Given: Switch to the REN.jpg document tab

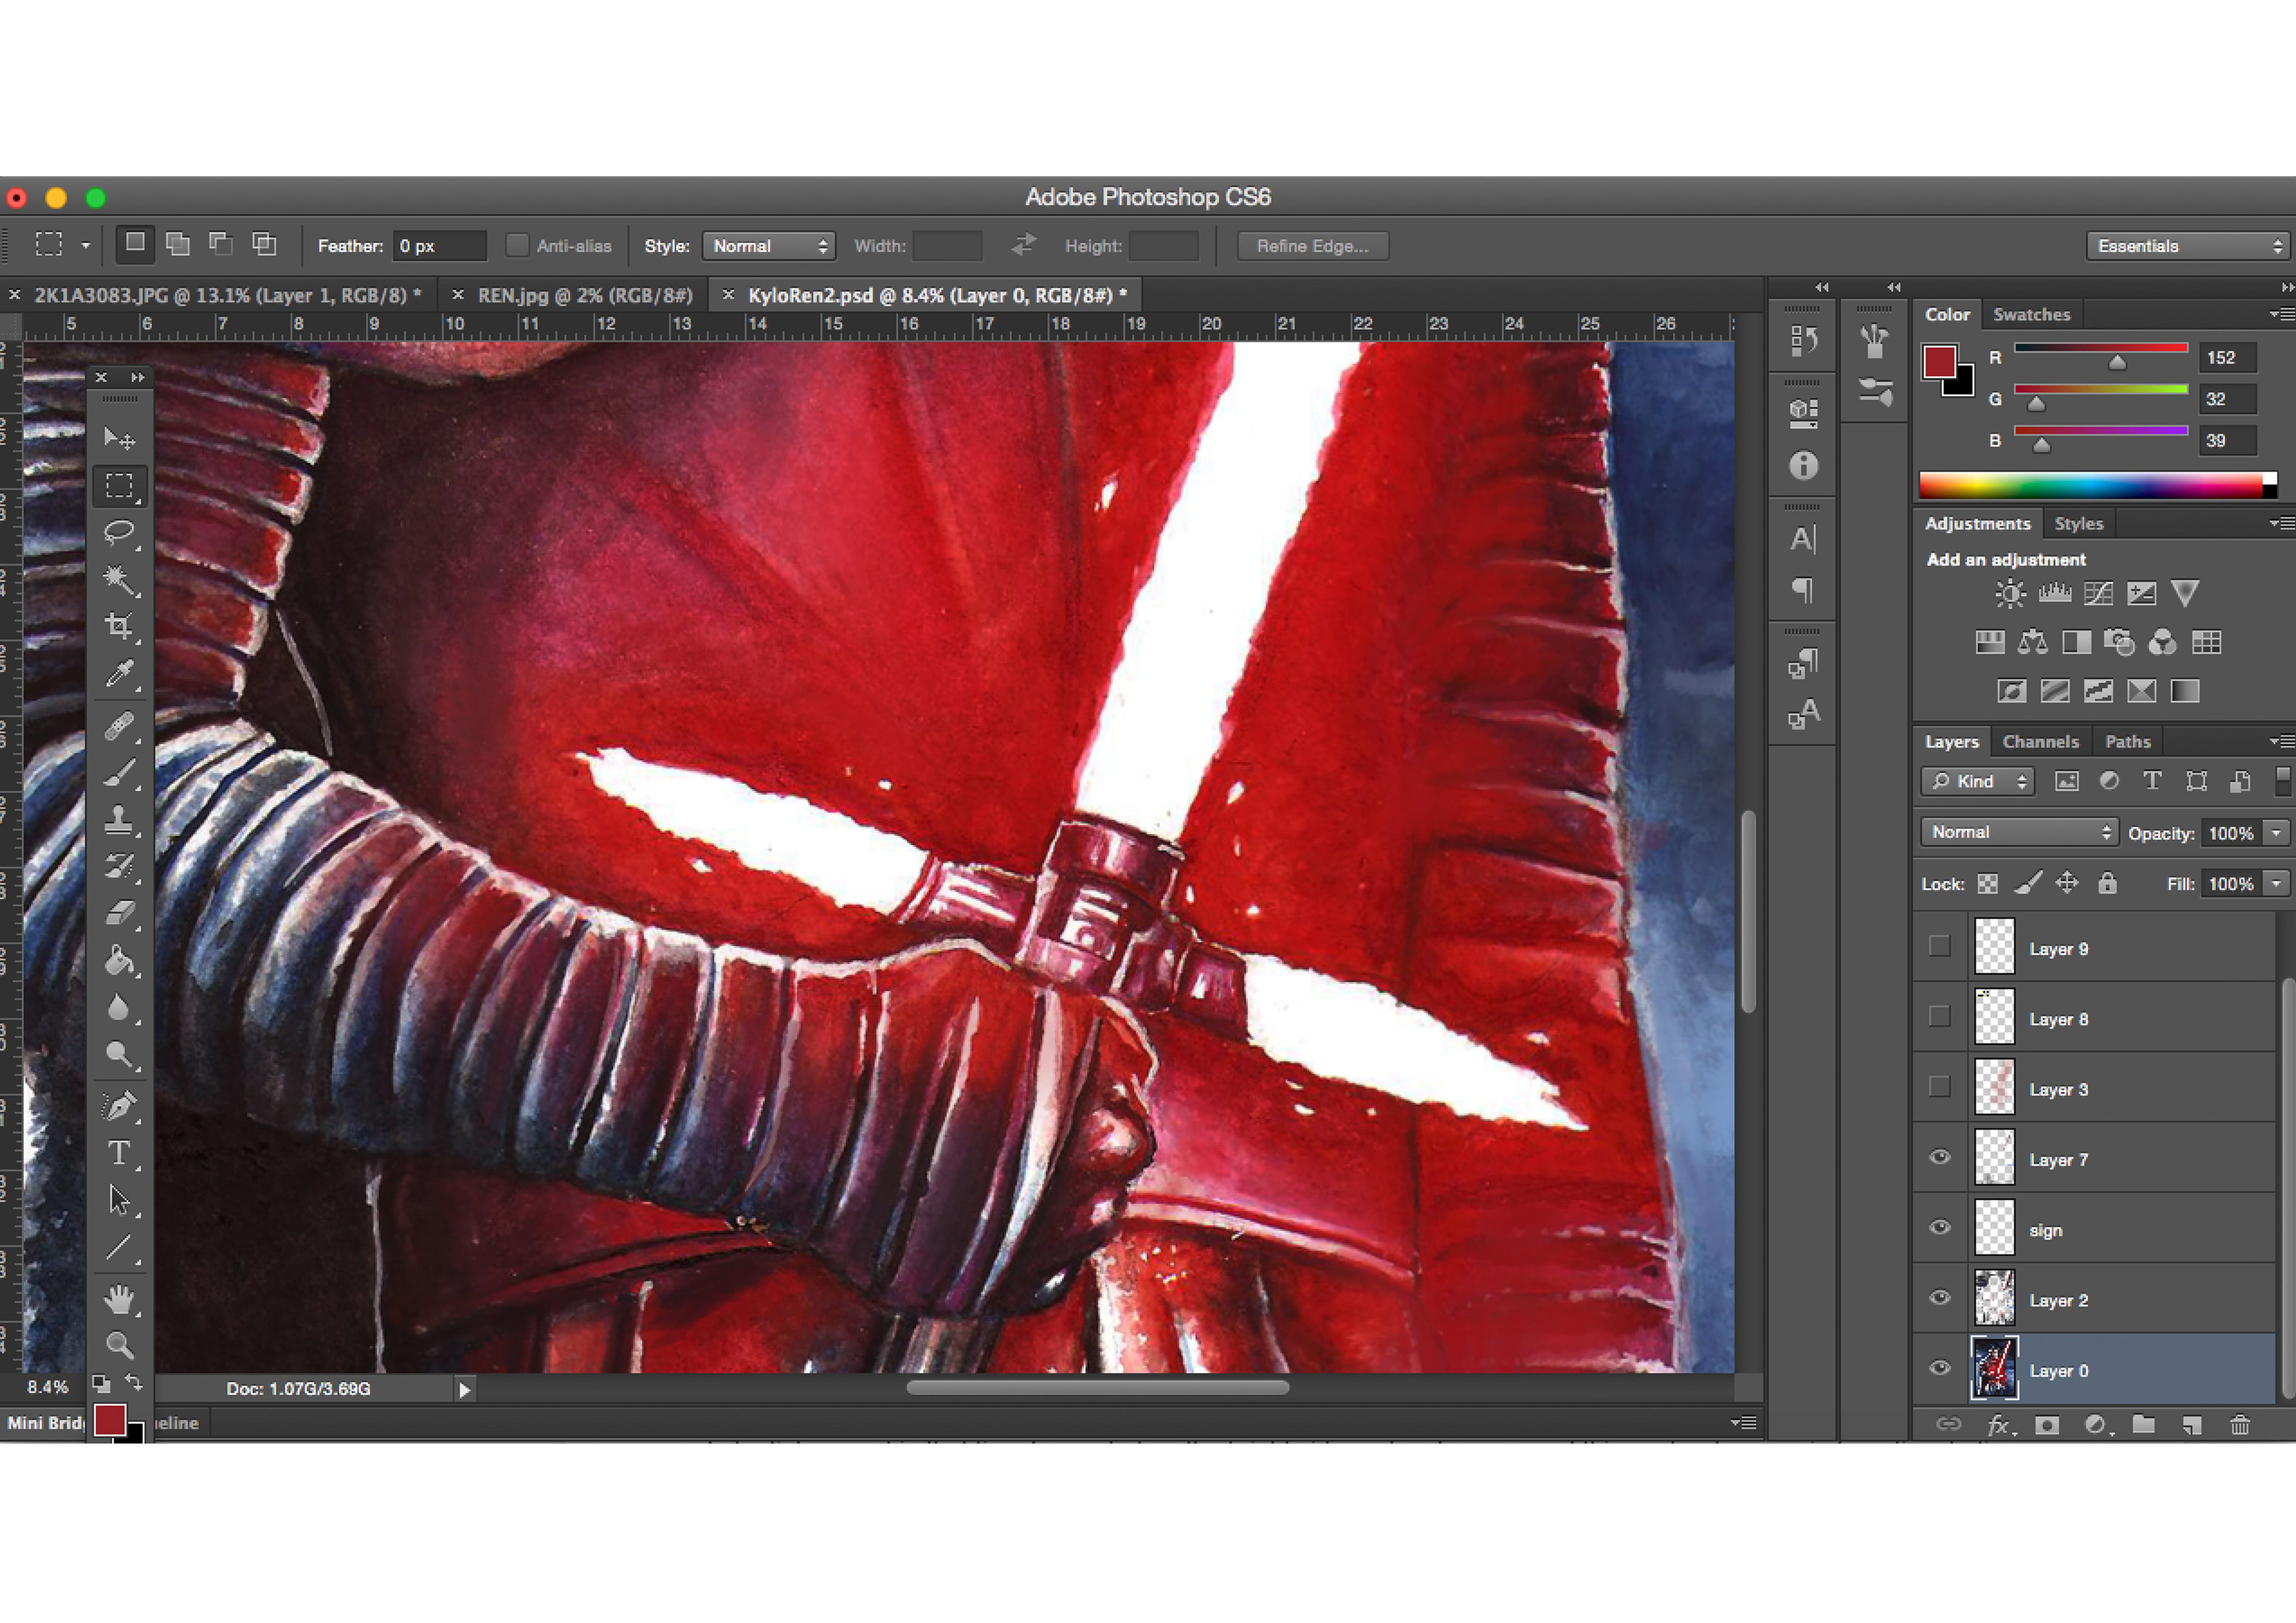Looking at the screenshot, I should (x=584, y=296).
